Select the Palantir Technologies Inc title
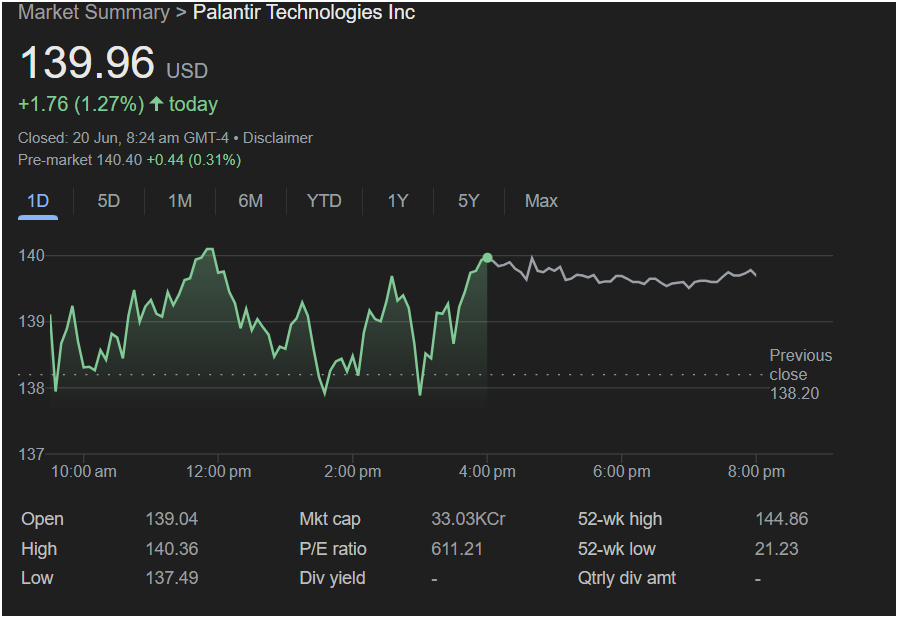 [304, 12]
